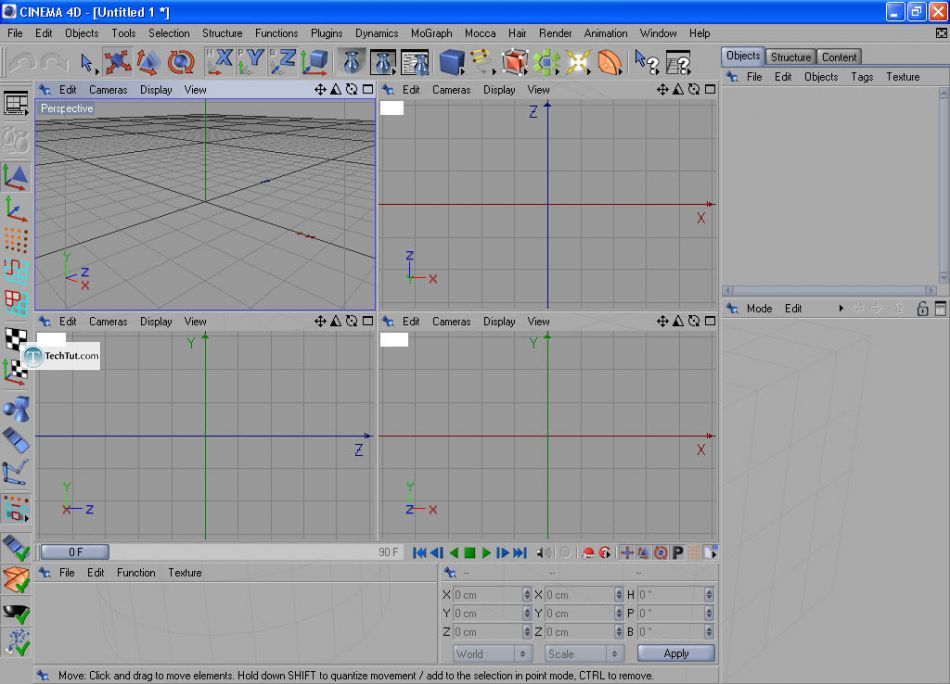Click stepper of rotation H field
This screenshot has height=684, width=950.
tap(709, 595)
